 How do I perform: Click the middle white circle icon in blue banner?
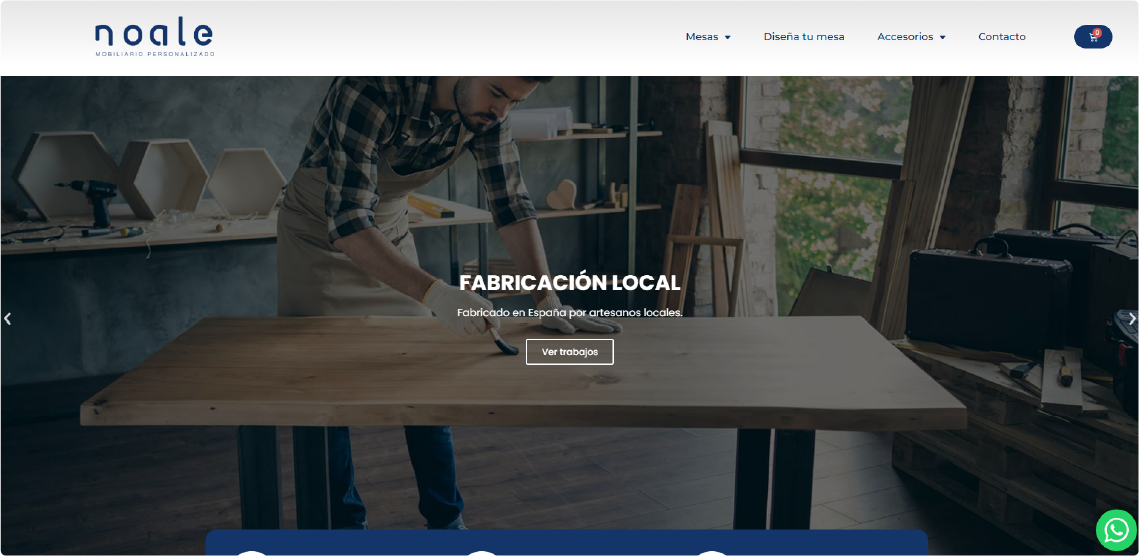pyautogui.click(x=481, y=552)
